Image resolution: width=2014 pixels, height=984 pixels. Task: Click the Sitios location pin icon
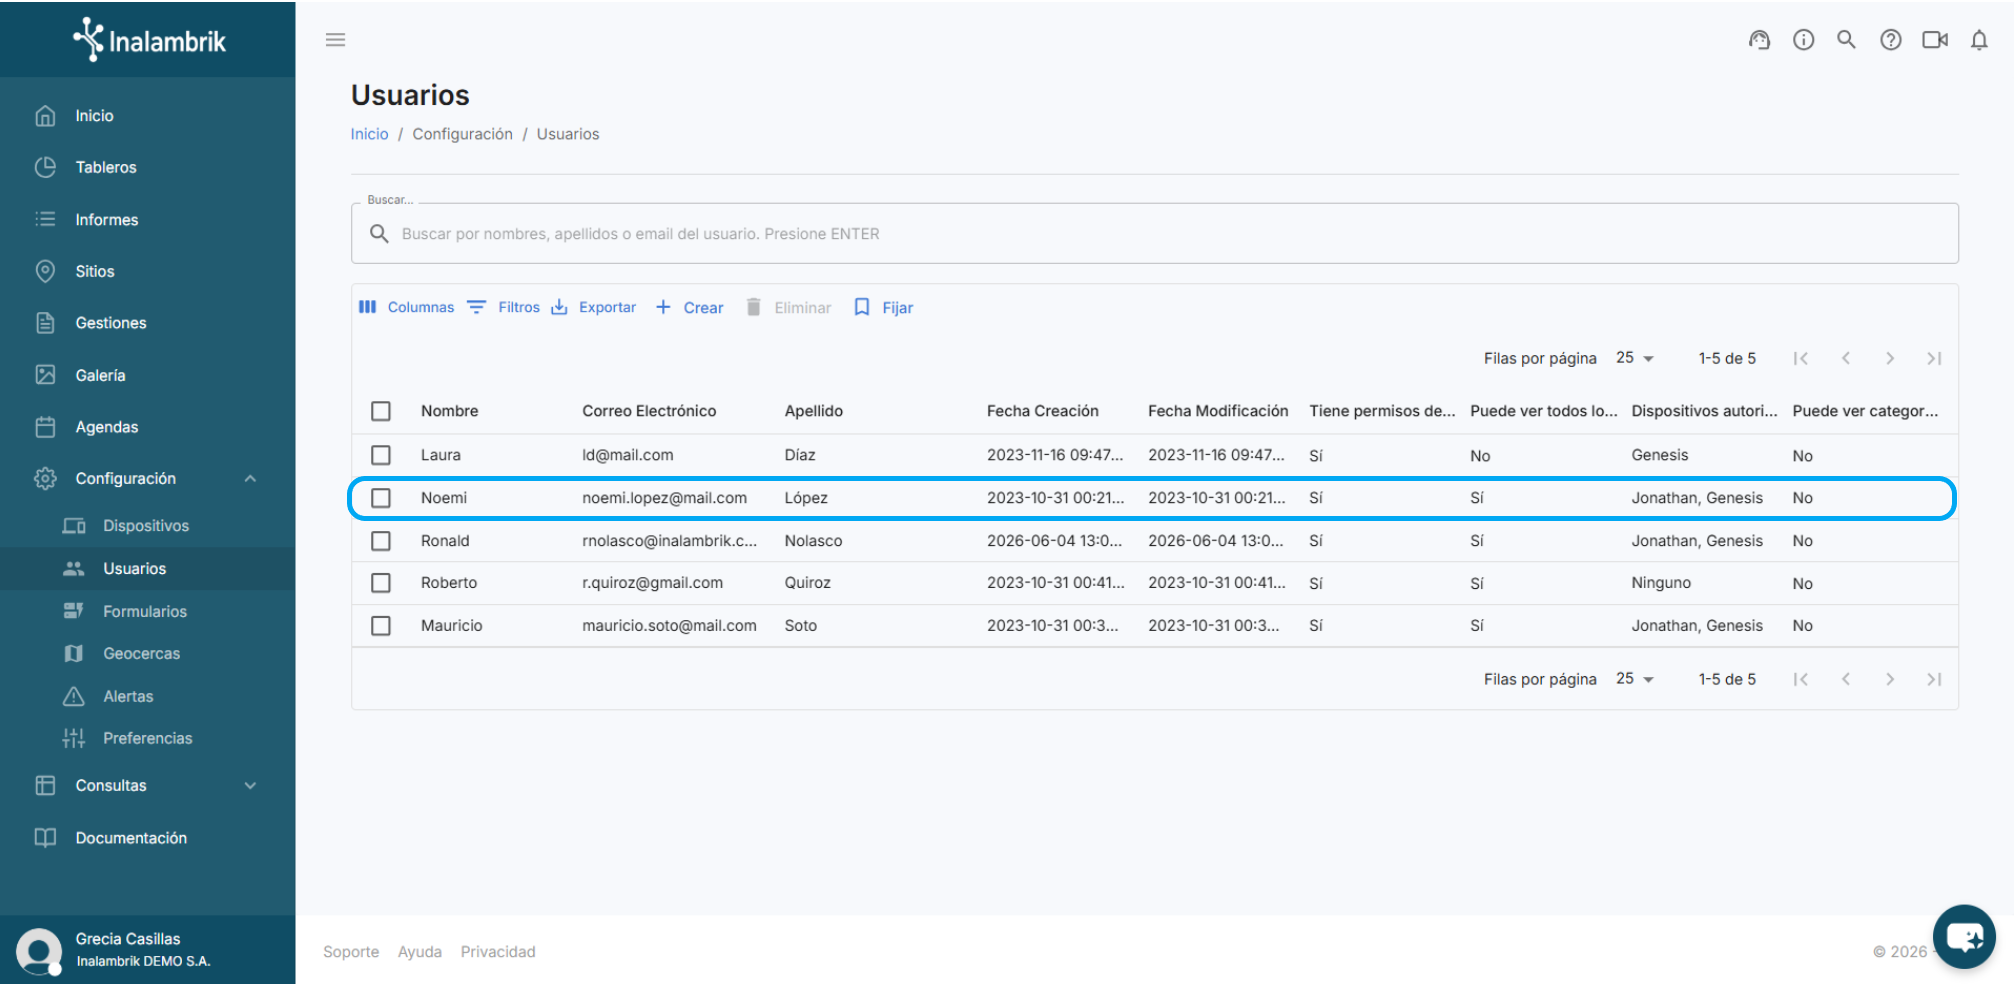click(x=45, y=271)
